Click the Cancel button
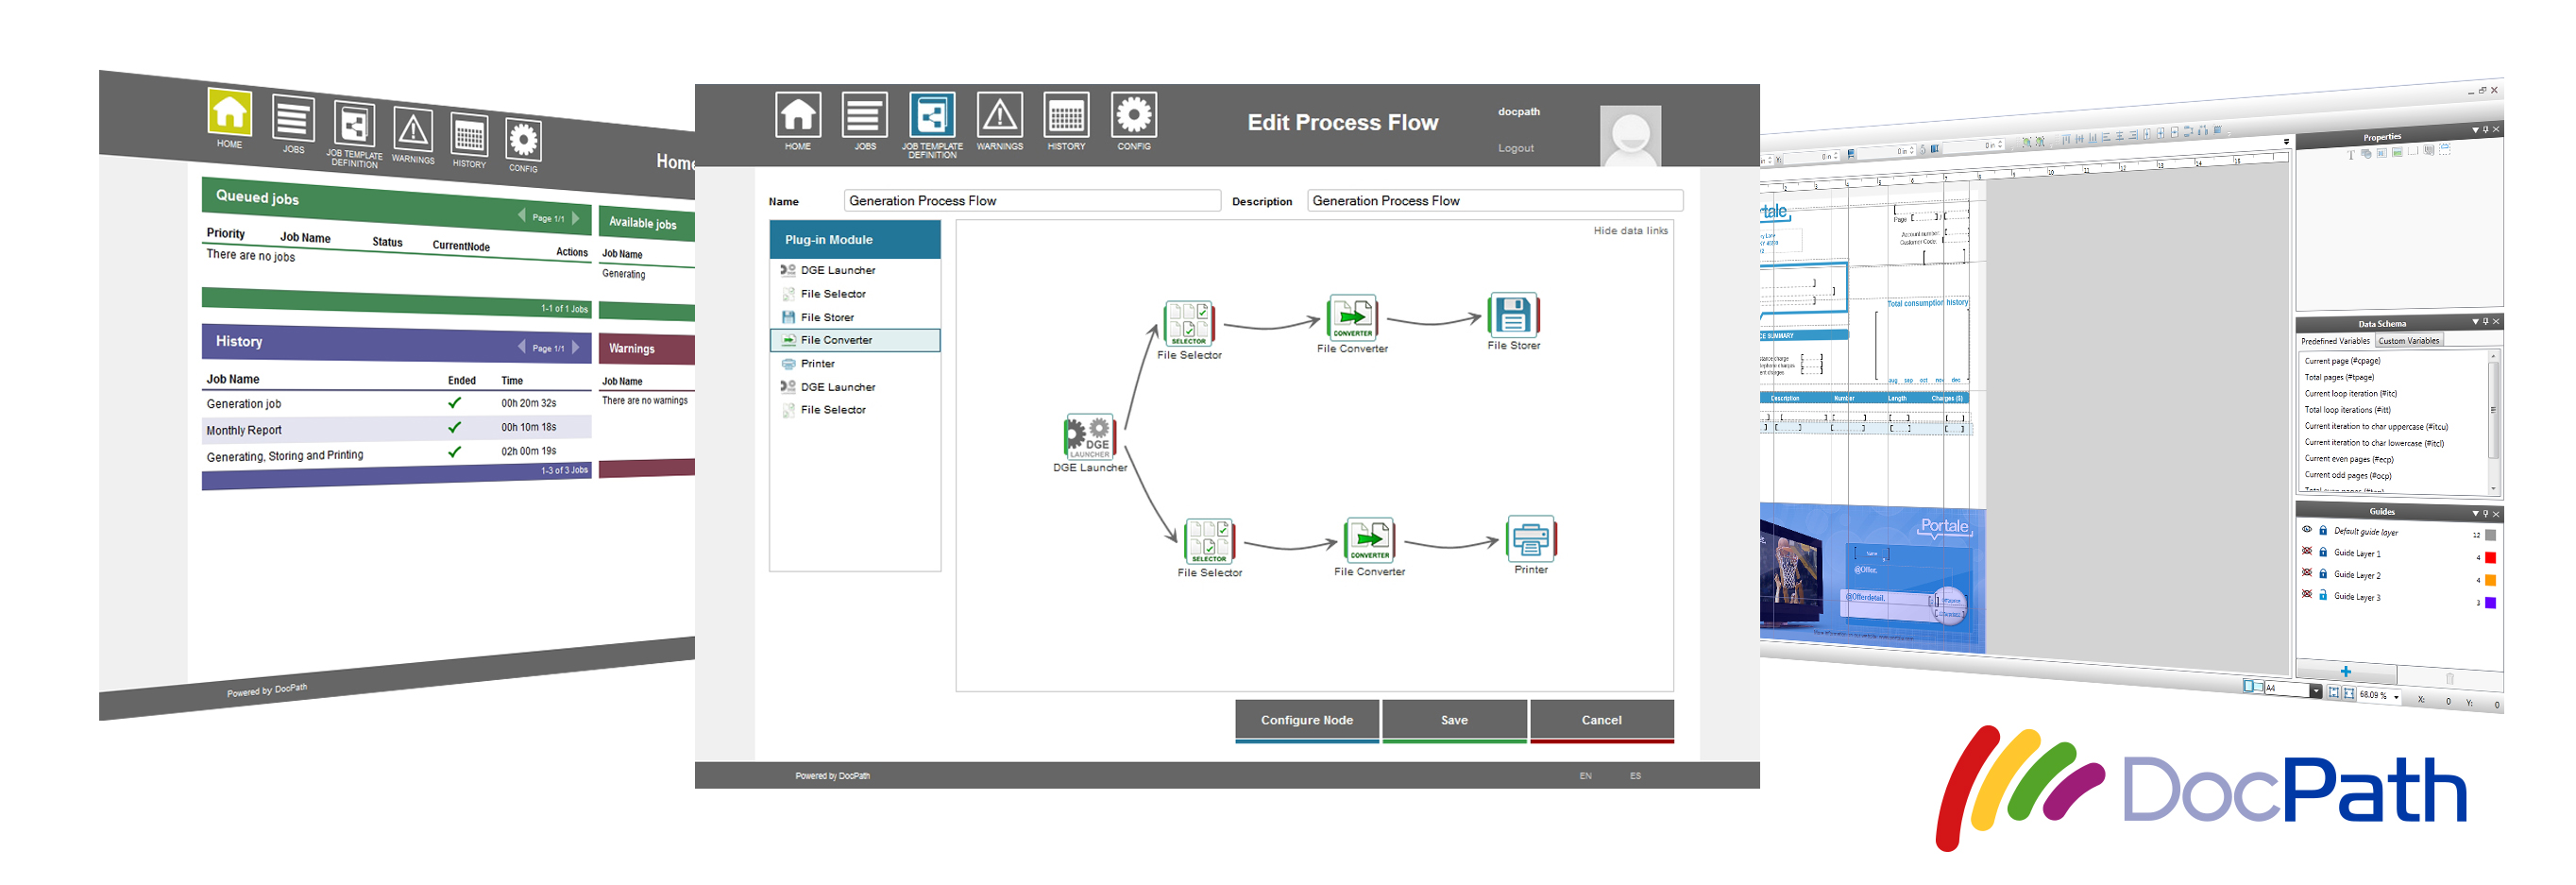Viewport: 2576px width, 885px height. click(x=1601, y=721)
